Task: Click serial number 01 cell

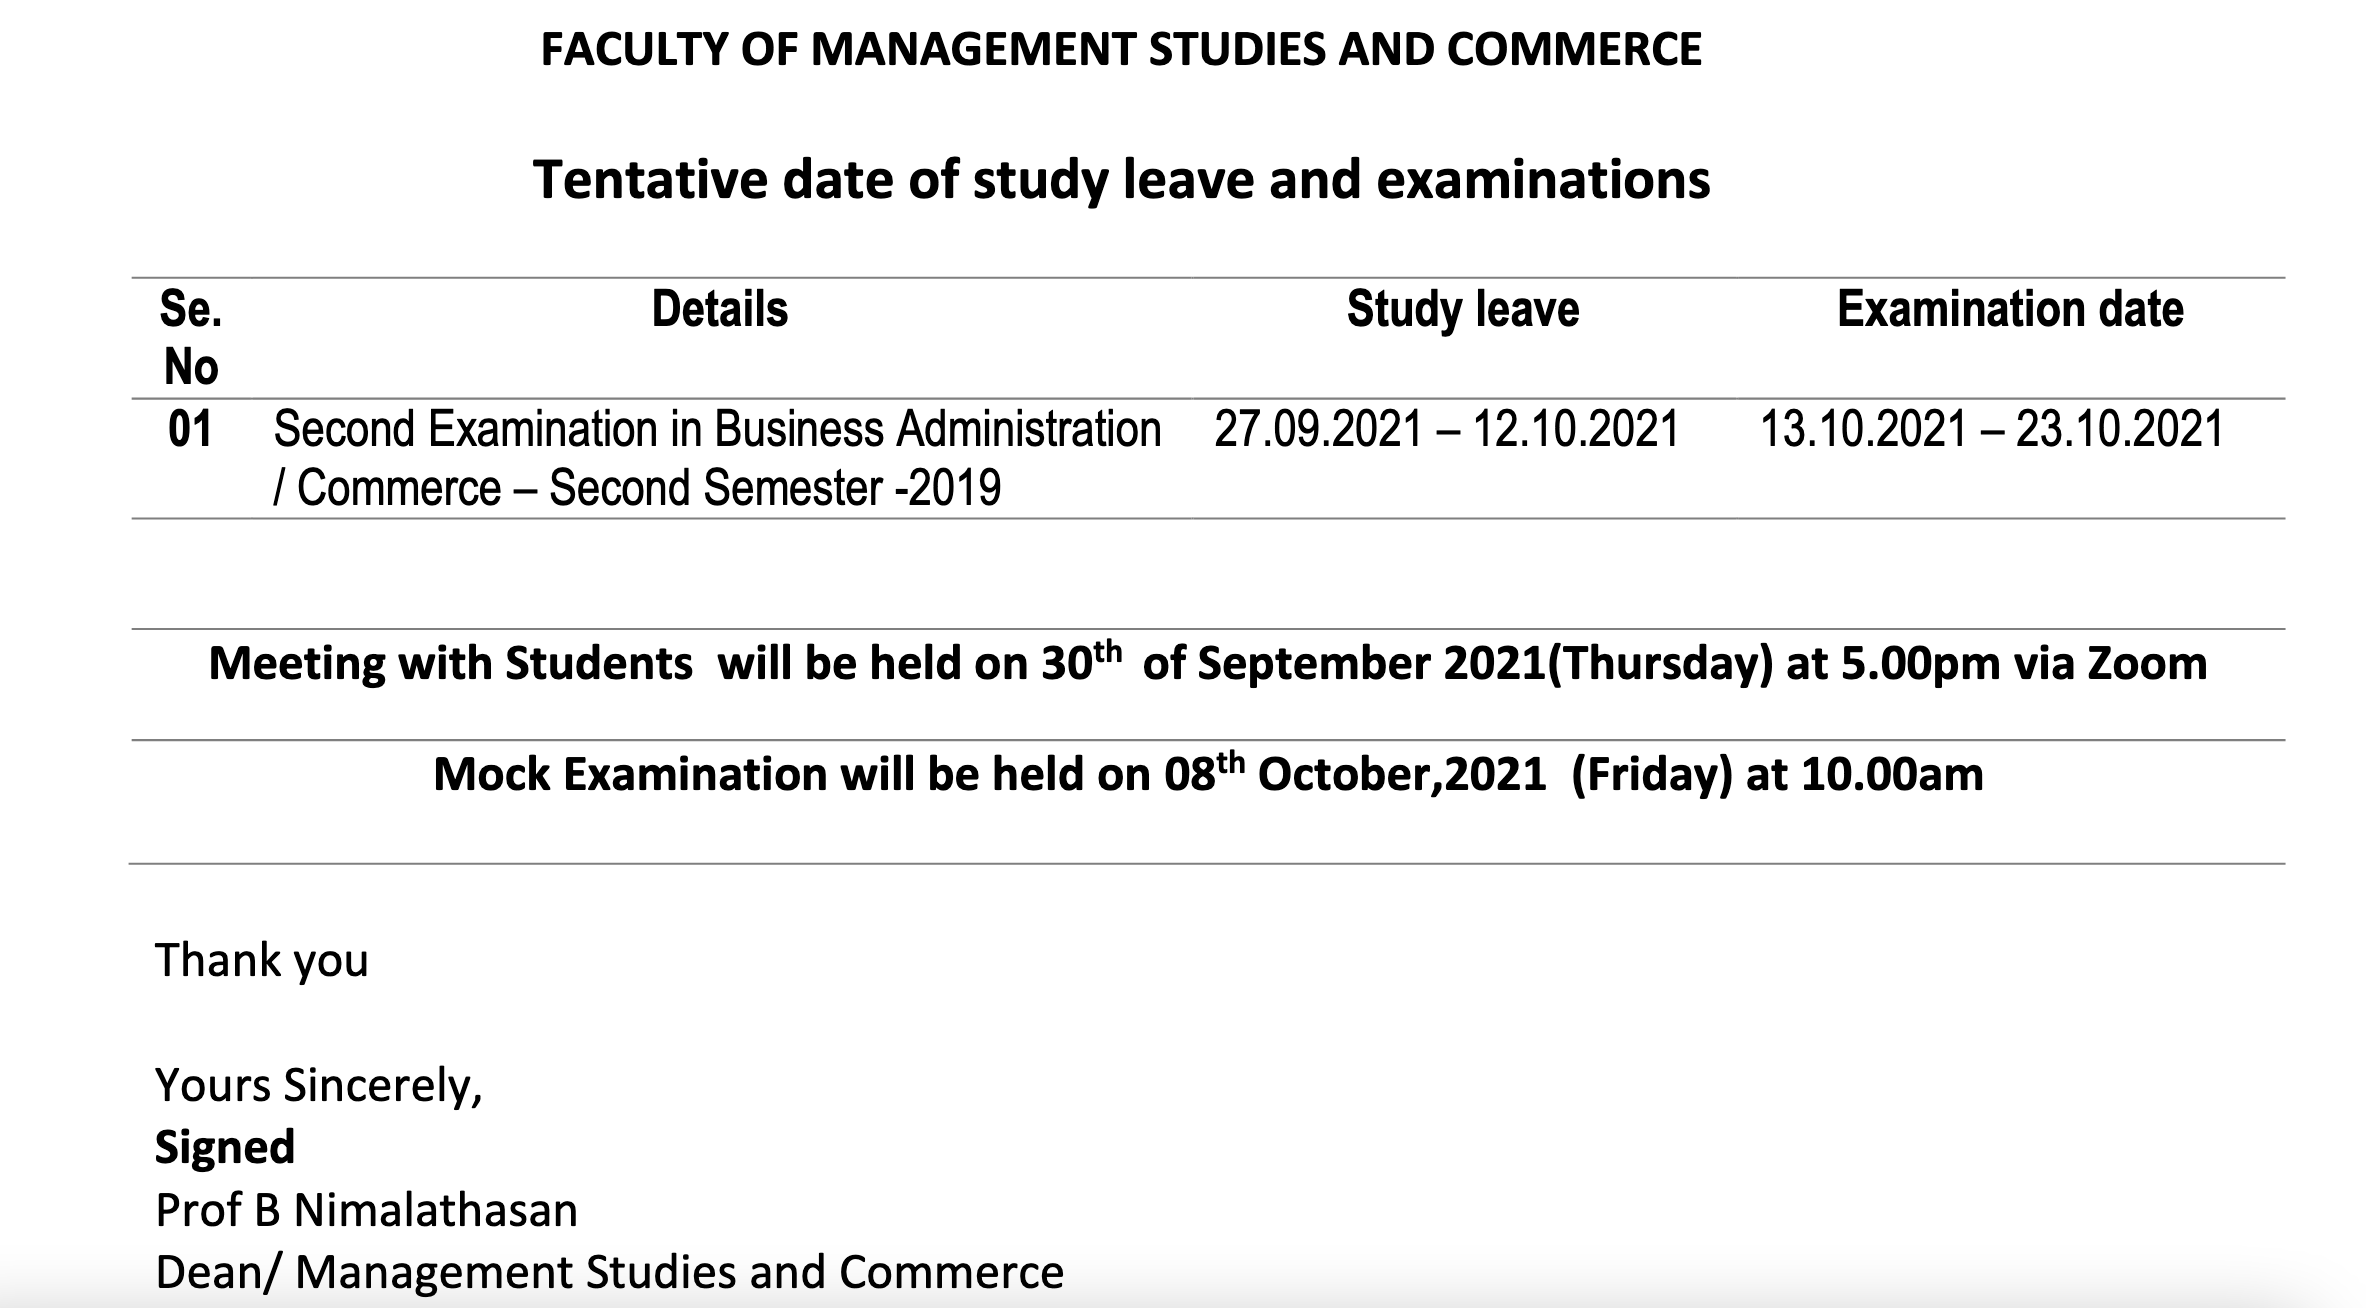Action: 190,429
